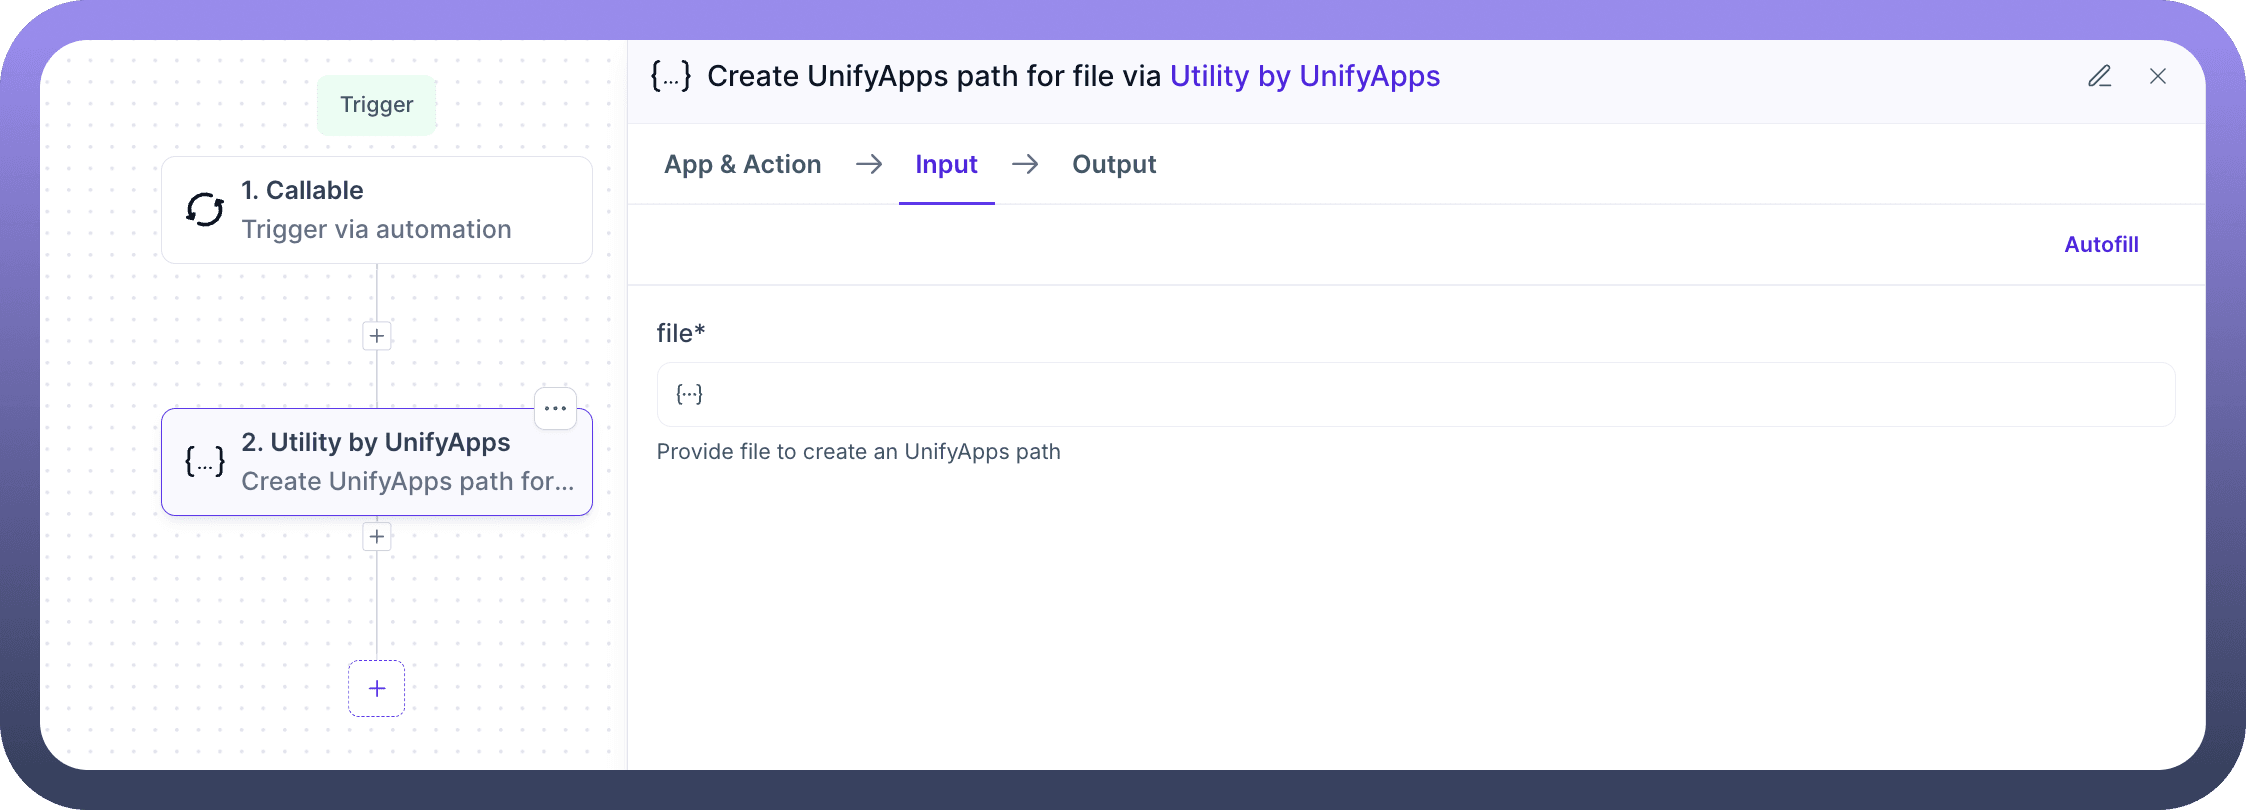The image size is (2246, 810).
Task: Open three-dot menu on Utility node
Action: (x=555, y=408)
